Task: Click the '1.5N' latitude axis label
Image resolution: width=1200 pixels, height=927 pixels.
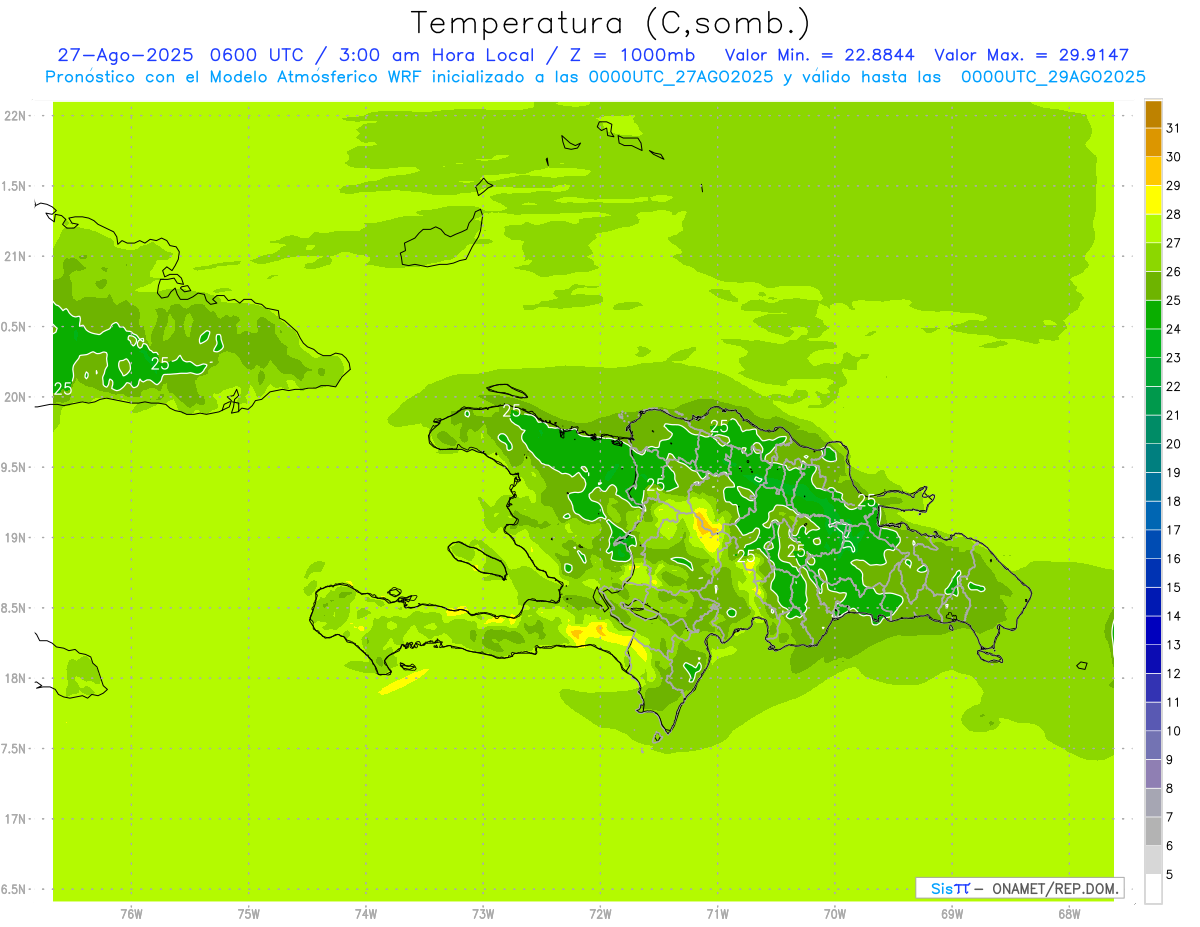Action: (x=13, y=187)
